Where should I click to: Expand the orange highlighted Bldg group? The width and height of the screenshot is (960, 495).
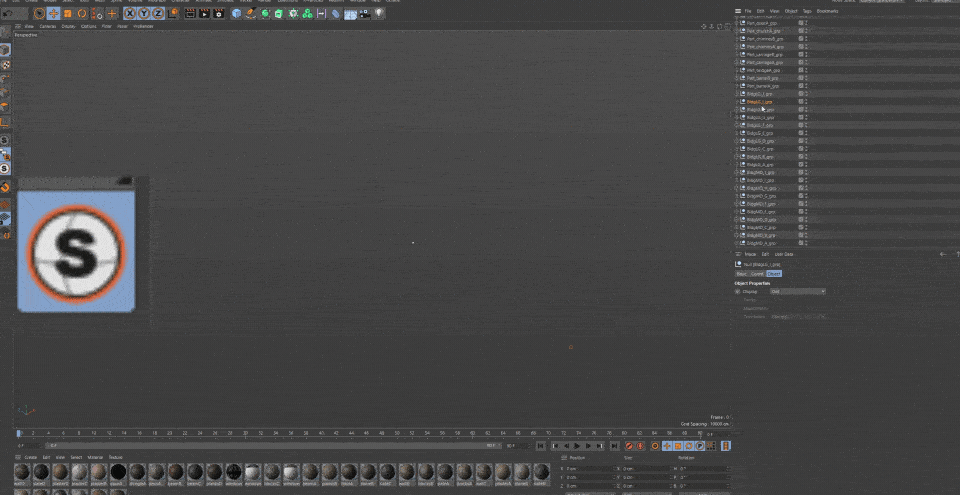pos(737,102)
